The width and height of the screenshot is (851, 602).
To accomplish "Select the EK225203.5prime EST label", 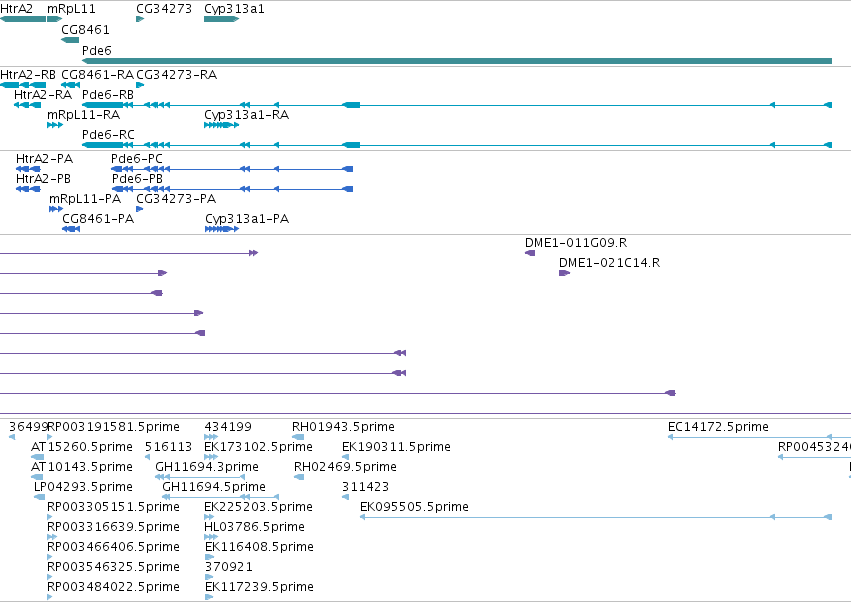I will (258, 507).
